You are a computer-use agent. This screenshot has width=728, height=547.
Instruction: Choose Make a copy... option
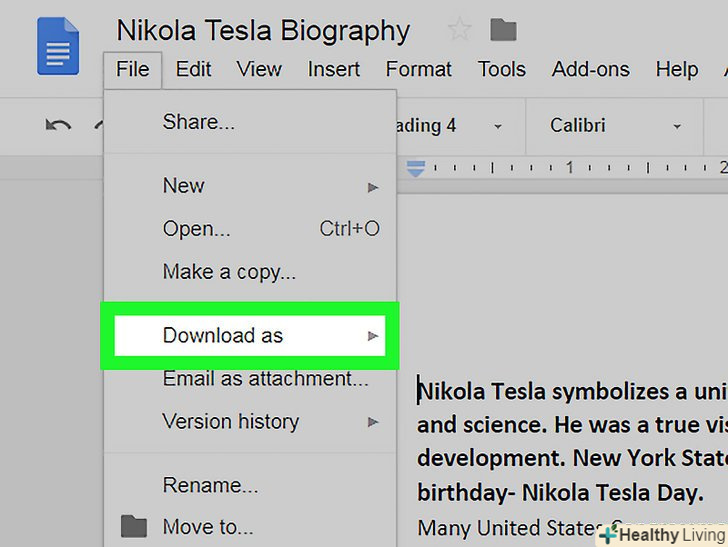229,272
